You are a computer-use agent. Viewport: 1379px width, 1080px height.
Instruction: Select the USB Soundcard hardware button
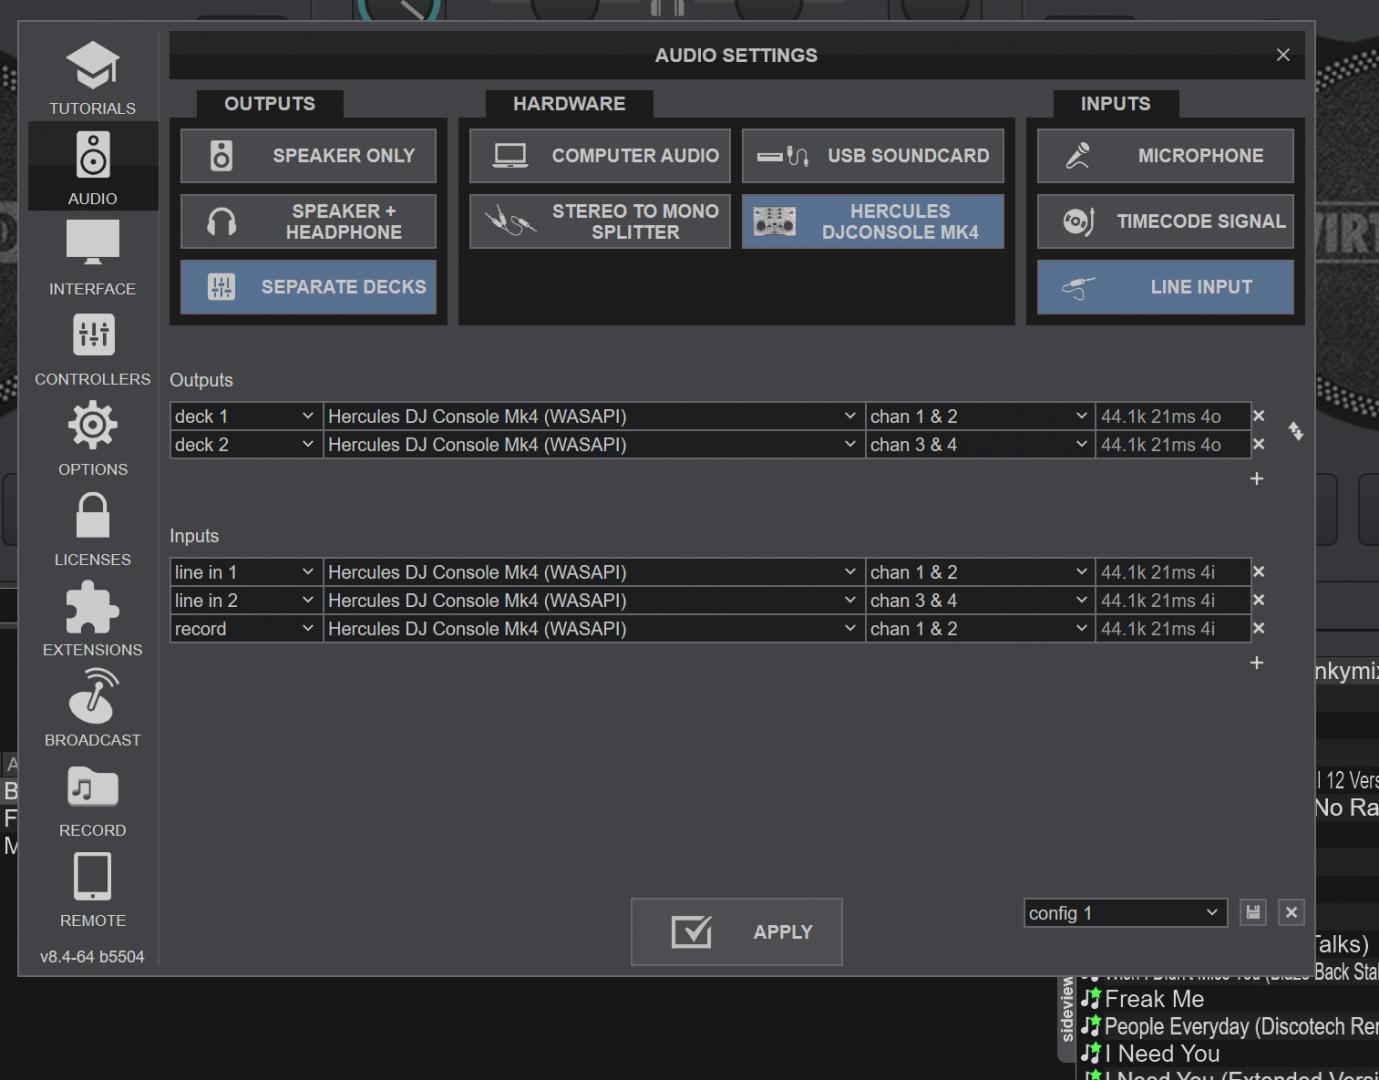pyautogui.click(x=872, y=156)
